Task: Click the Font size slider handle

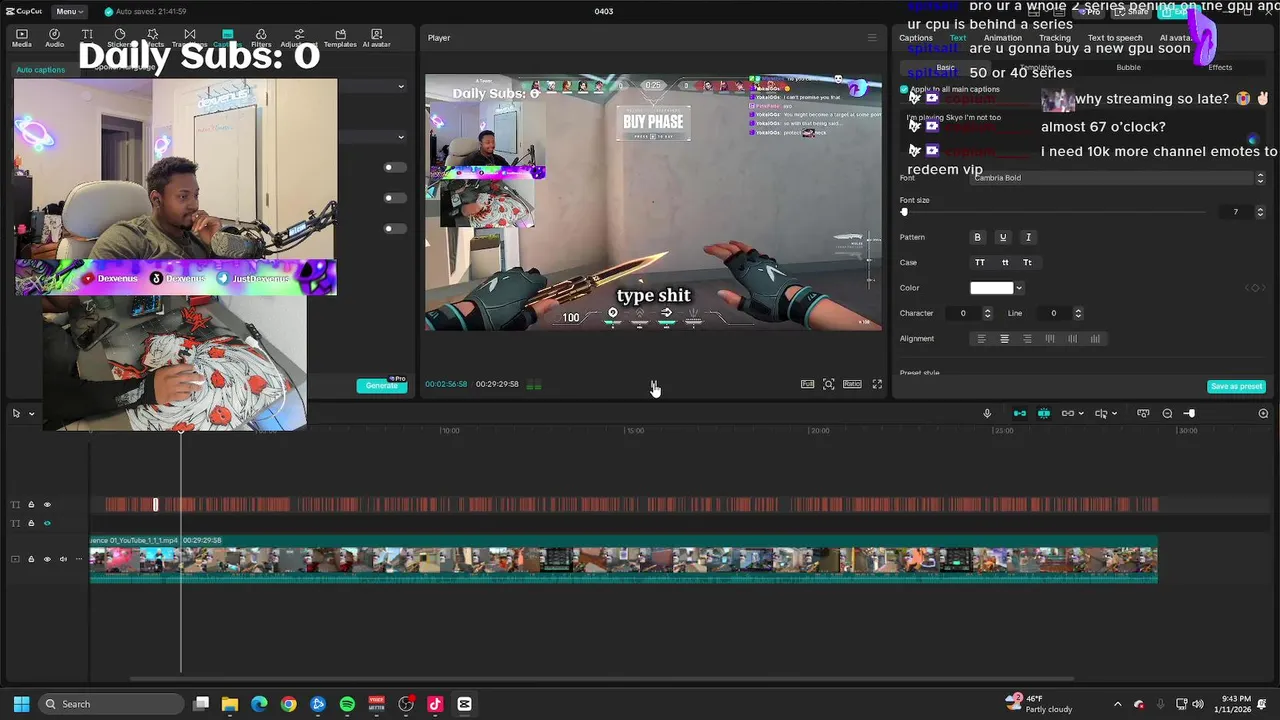Action: [x=904, y=212]
